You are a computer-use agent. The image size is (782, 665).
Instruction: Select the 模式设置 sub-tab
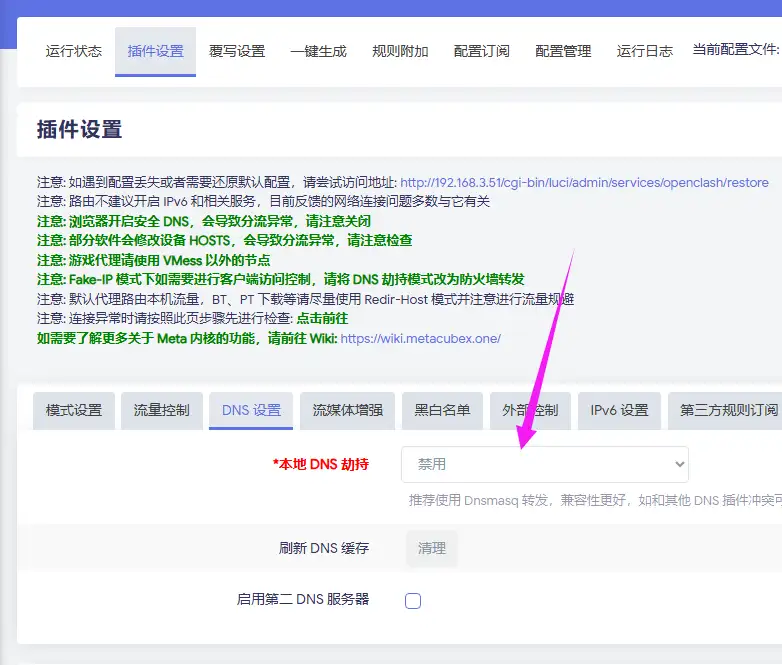74,410
